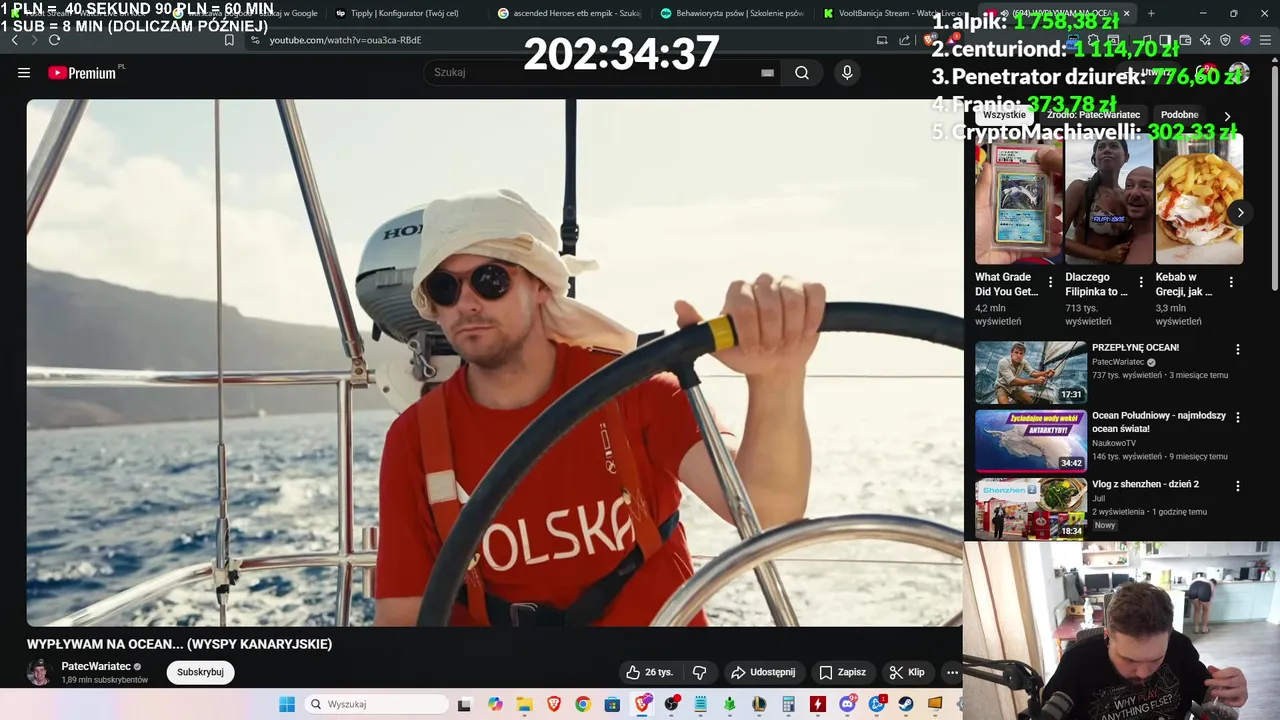Switch to 'Behawiorysta psów' browser tab

pyautogui.click(x=733, y=14)
